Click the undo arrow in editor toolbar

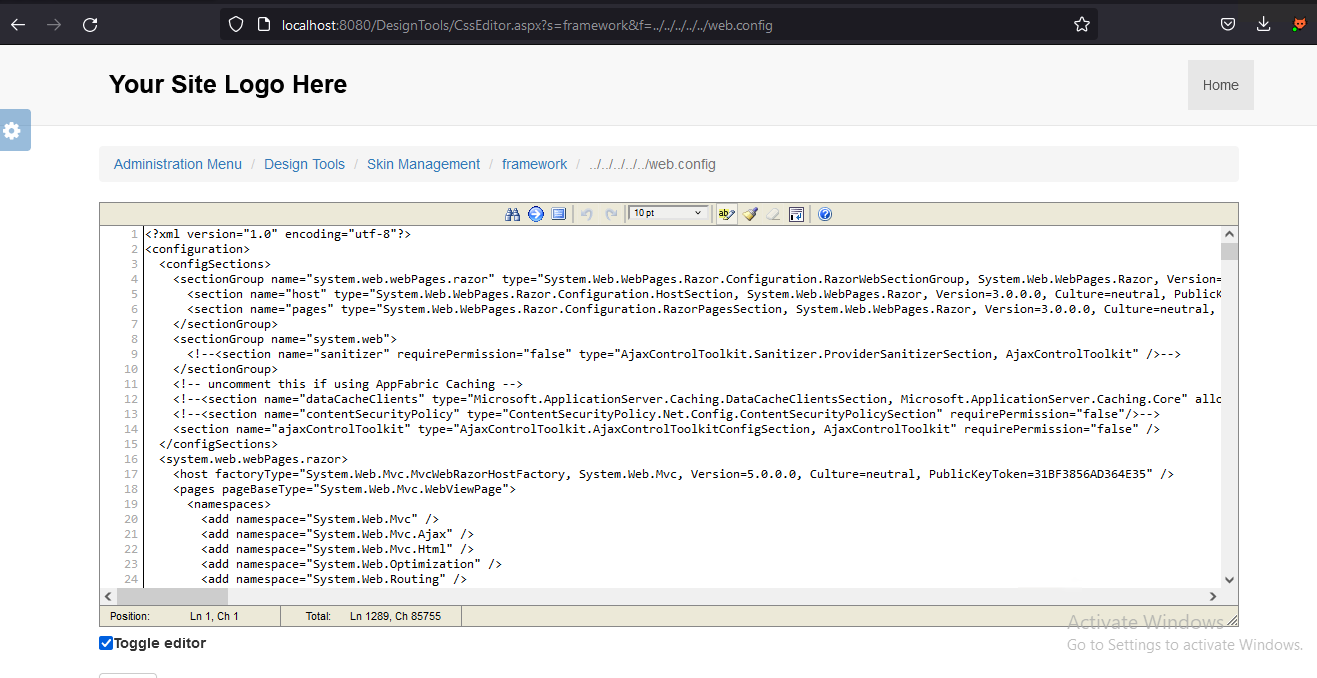point(587,214)
